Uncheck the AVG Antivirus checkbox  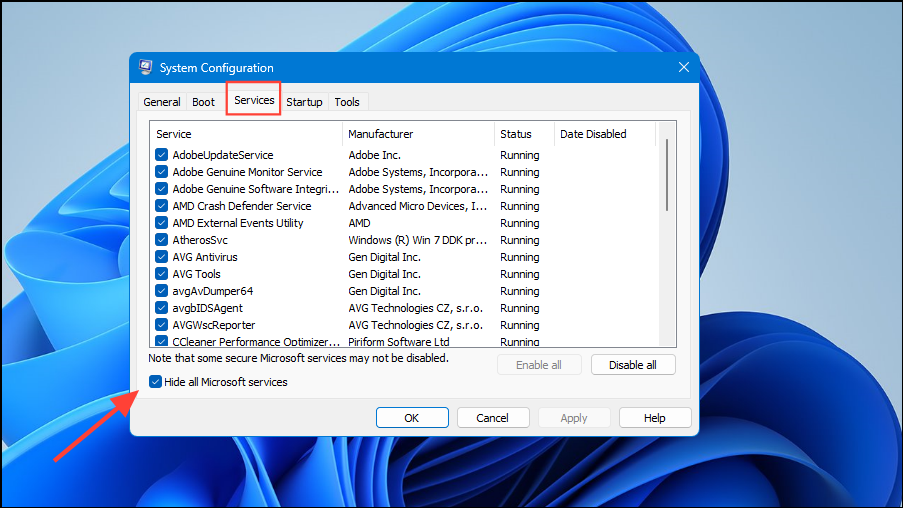coord(161,257)
